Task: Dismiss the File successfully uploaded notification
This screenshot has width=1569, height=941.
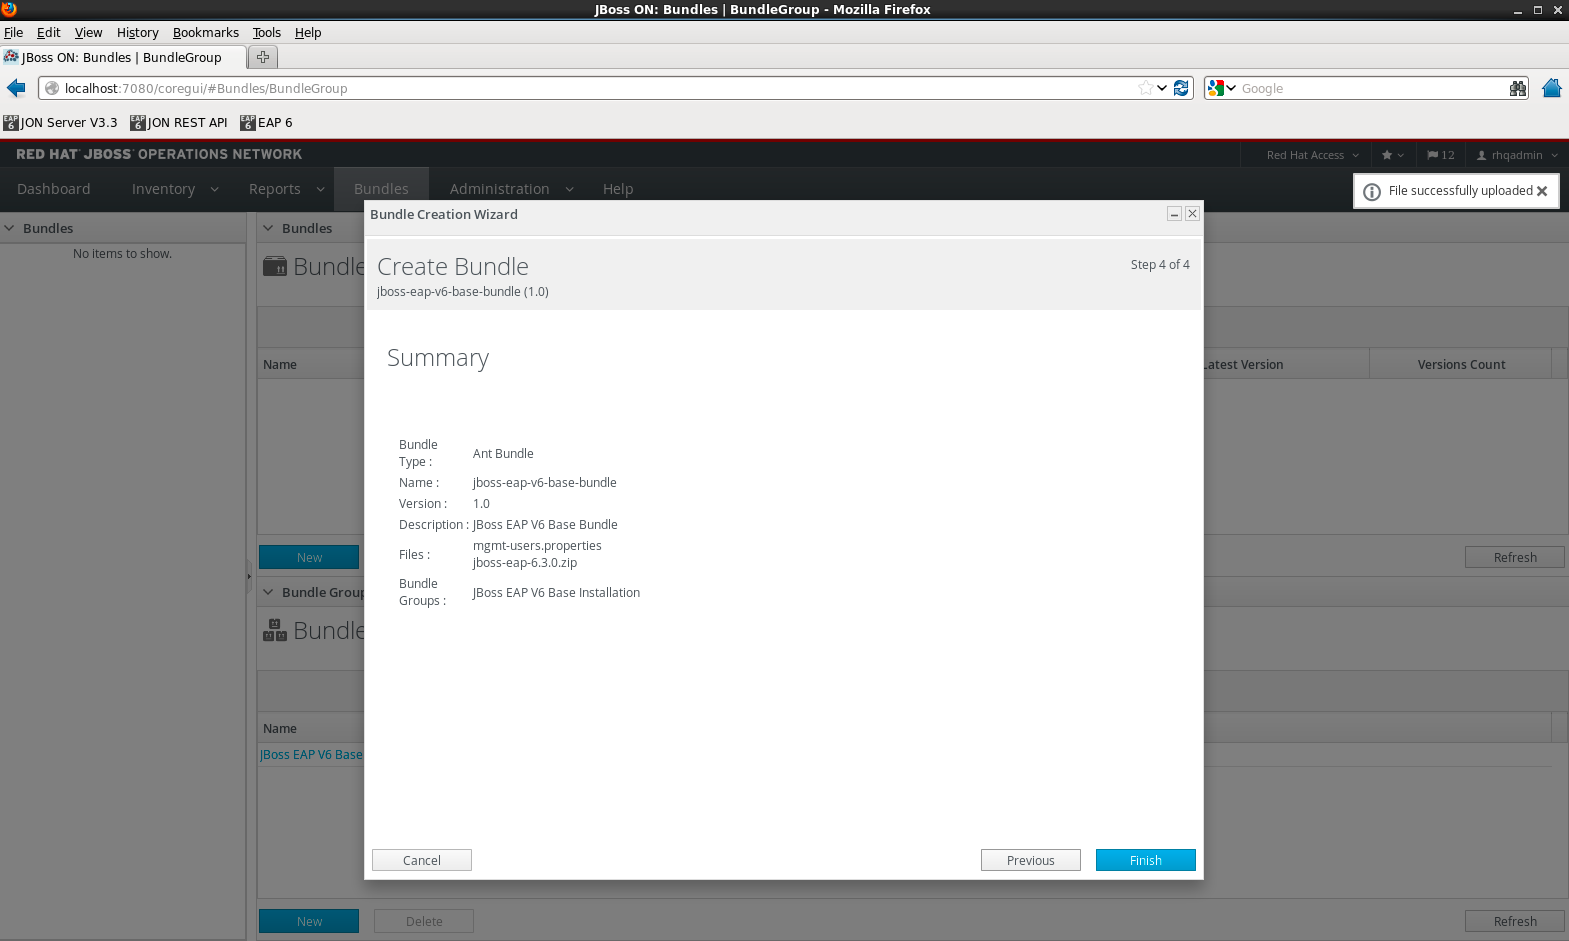Action: click(1542, 191)
